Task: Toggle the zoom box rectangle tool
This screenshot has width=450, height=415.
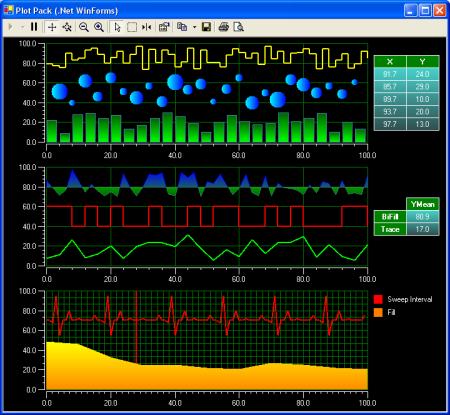Action: pos(132,27)
